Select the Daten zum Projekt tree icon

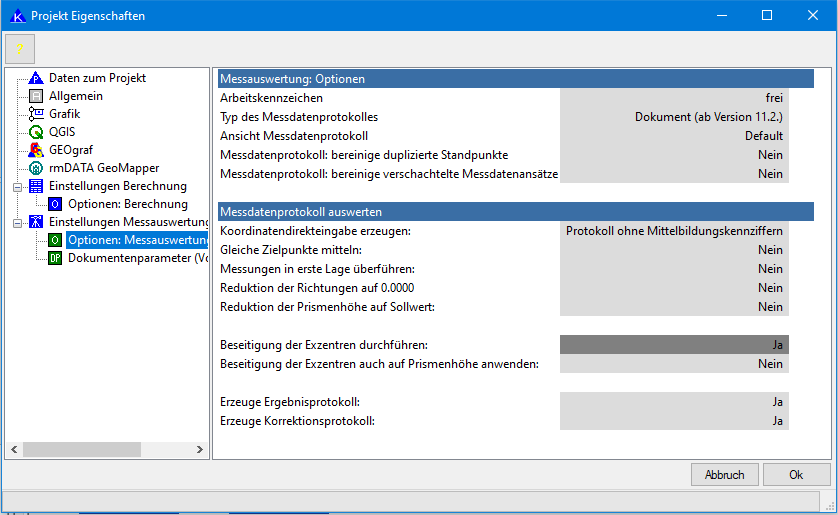(36, 78)
